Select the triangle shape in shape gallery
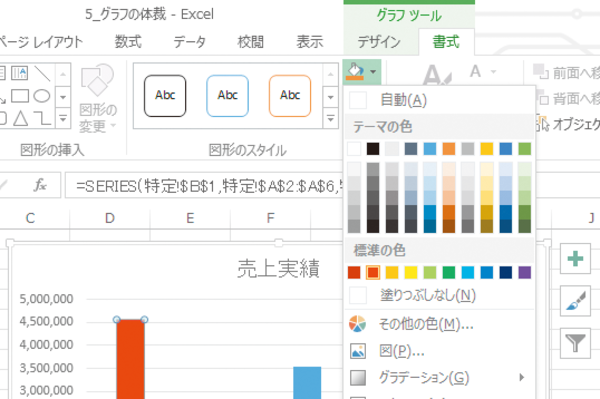Image resolution: width=600 pixels, height=399 pixels. tap(20, 119)
